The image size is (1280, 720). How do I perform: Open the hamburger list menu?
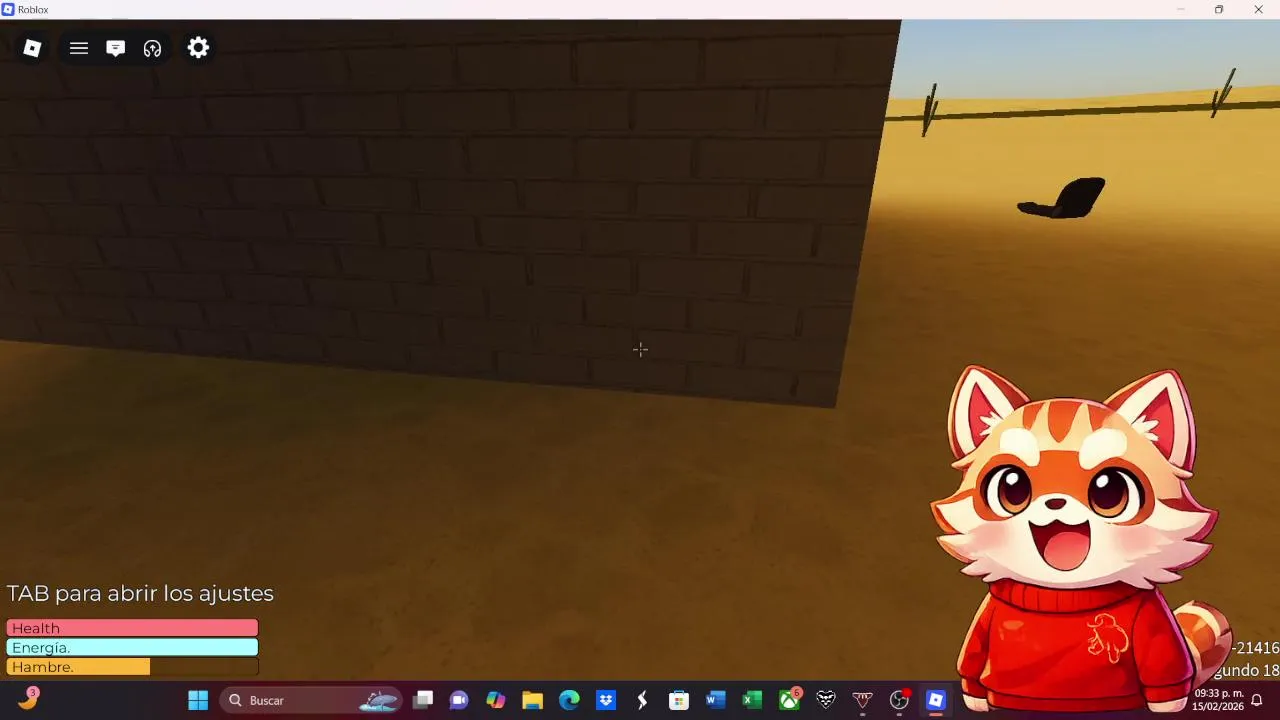tap(79, 48)
